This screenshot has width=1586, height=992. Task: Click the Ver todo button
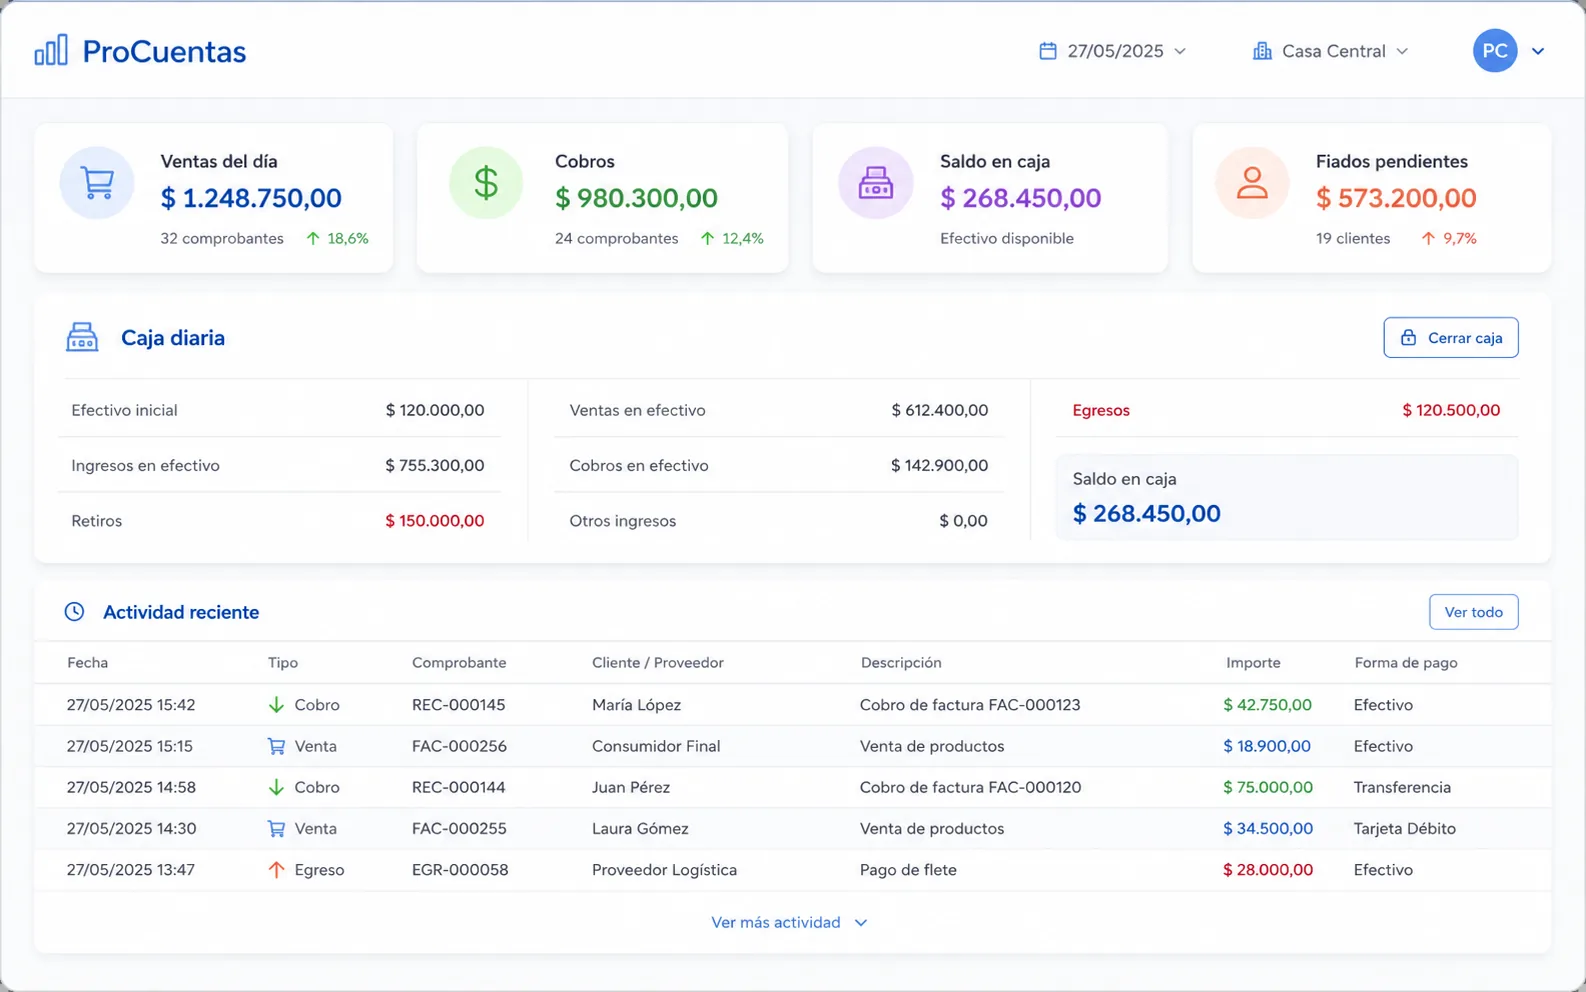click(1474, 612)
